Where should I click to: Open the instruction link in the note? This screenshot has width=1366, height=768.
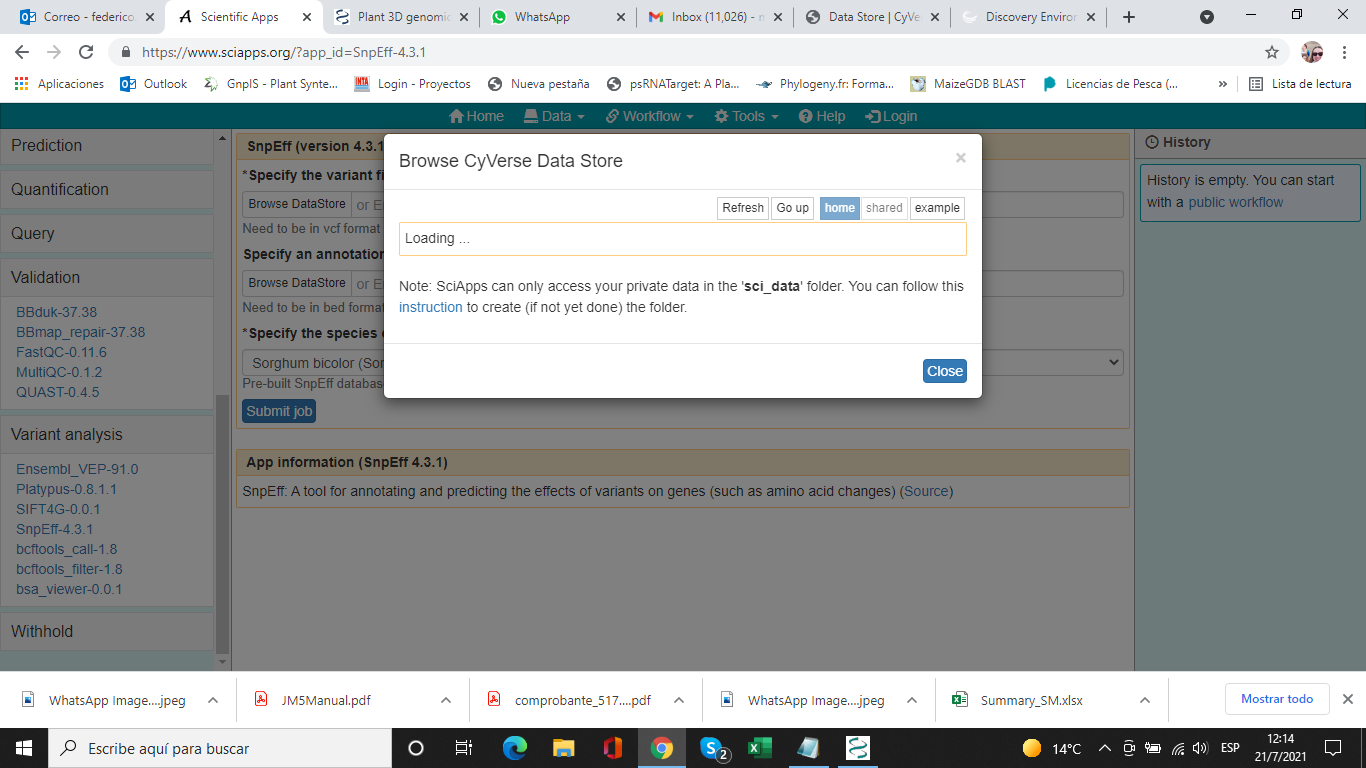click(430, 307)
